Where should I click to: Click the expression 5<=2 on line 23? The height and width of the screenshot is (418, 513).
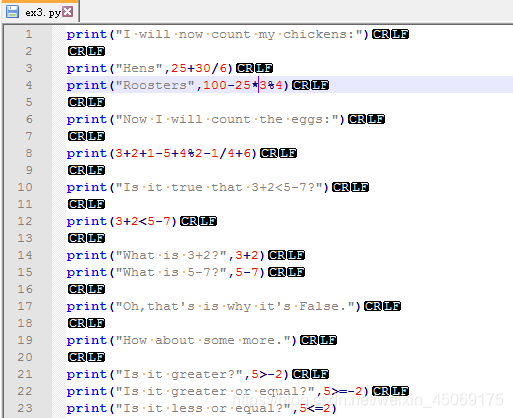[x=315, y=408]
